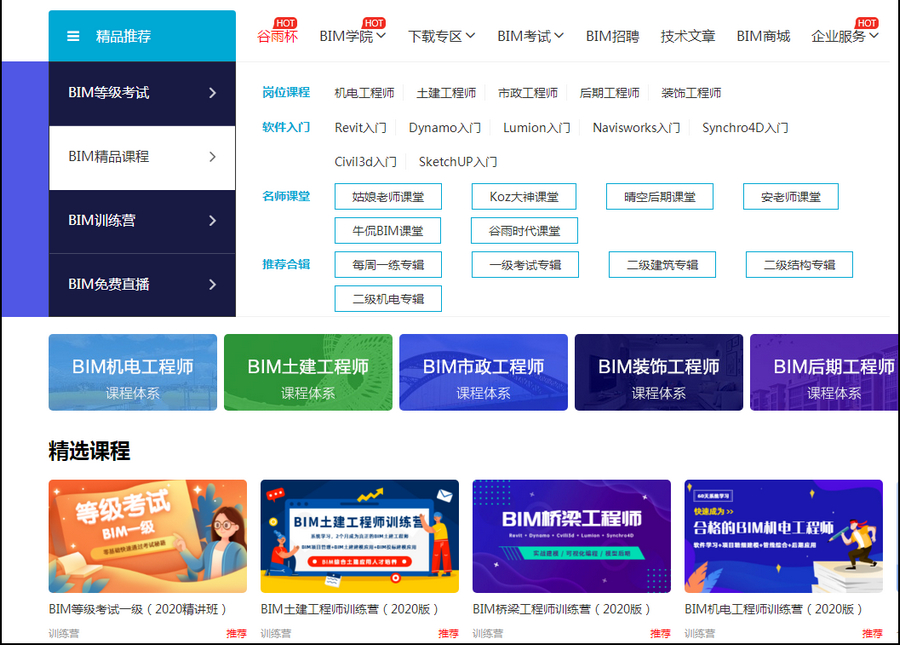Open the BIM商城 nav item
The width and height of the screenshot is (900, 645).
(763, 36)
